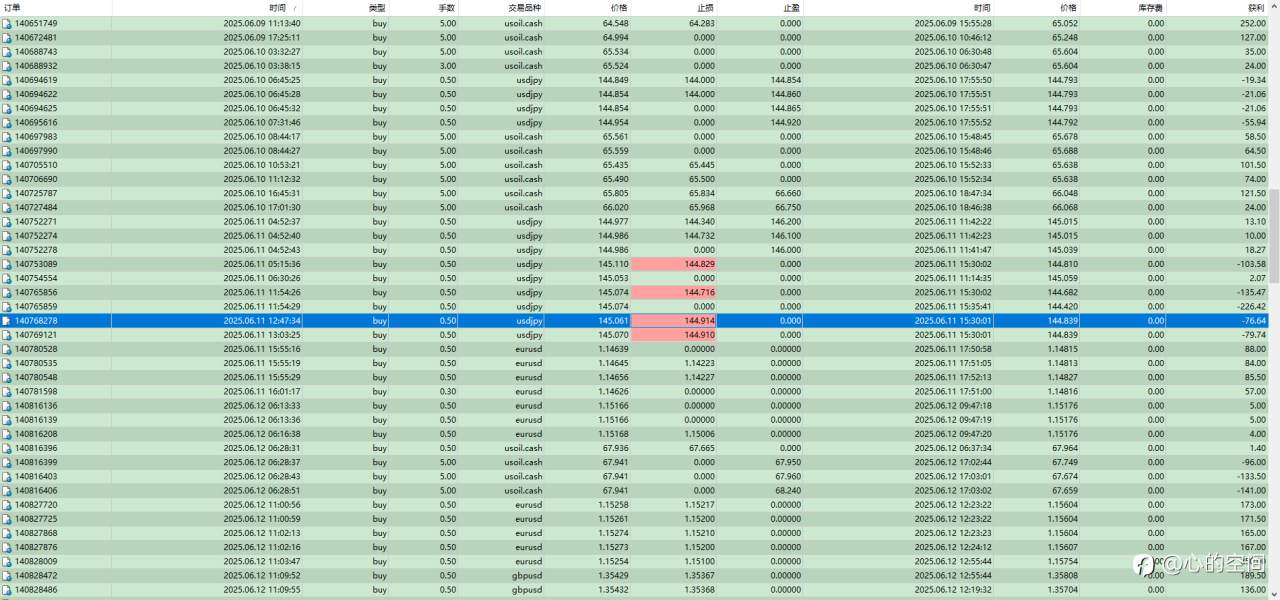Select order number 140765856
1280x600 pixels.
pyautogui.click(x=36, y=292)
